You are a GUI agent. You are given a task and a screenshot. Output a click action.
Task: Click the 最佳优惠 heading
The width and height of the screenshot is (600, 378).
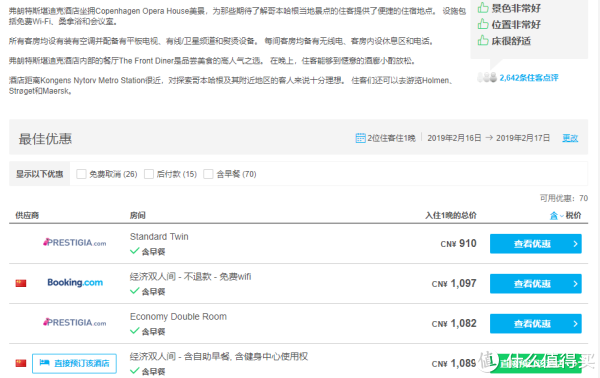pyautogui.click(x=46, y=139)
